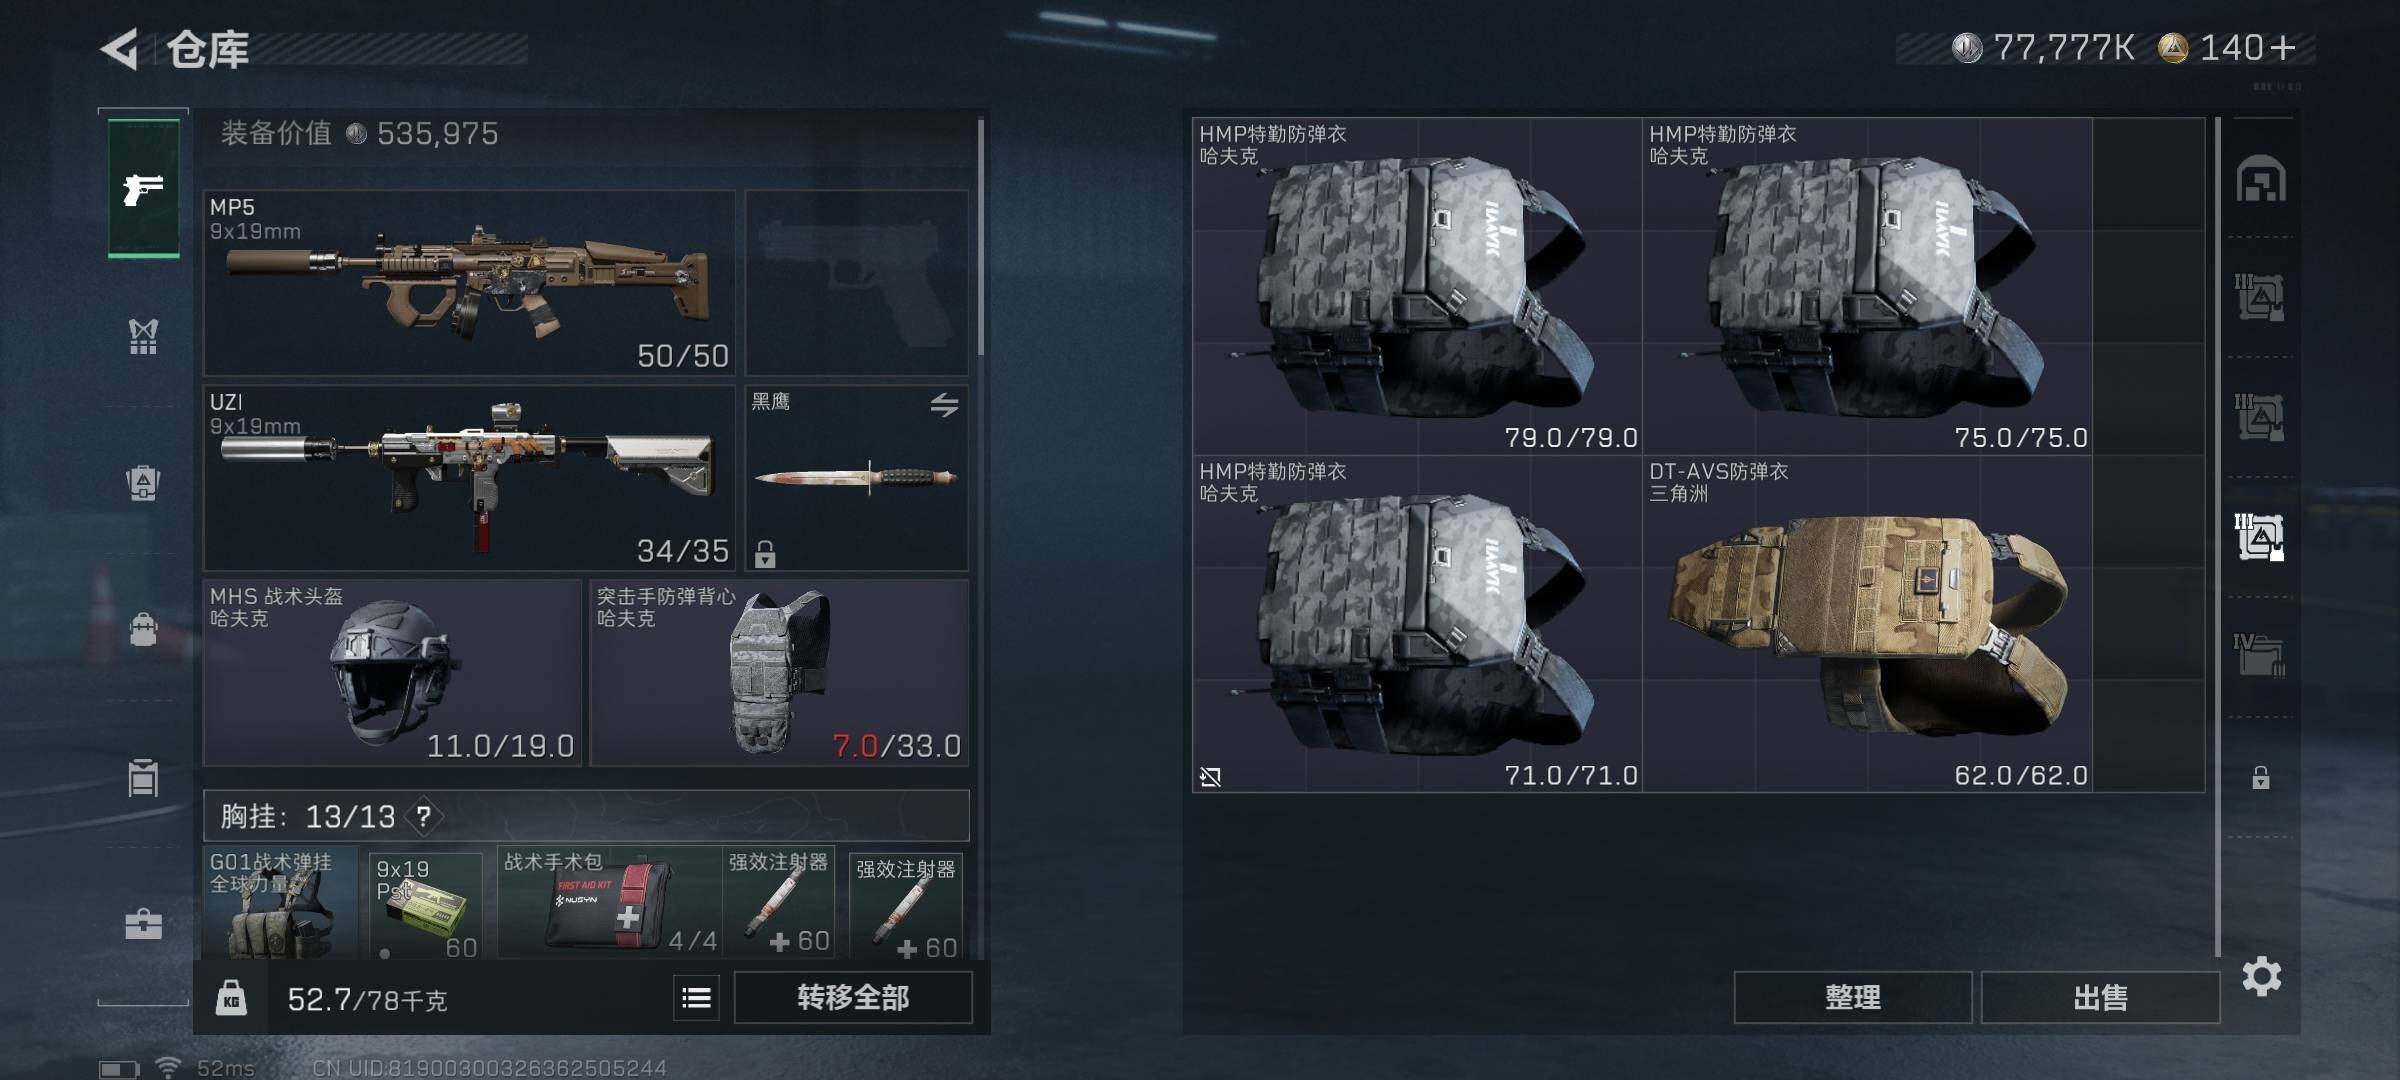Image resolution: width=2400 pixels, height=1080 pixels.
Task: Click the 出售 sell button
Action: [2100, 997]
